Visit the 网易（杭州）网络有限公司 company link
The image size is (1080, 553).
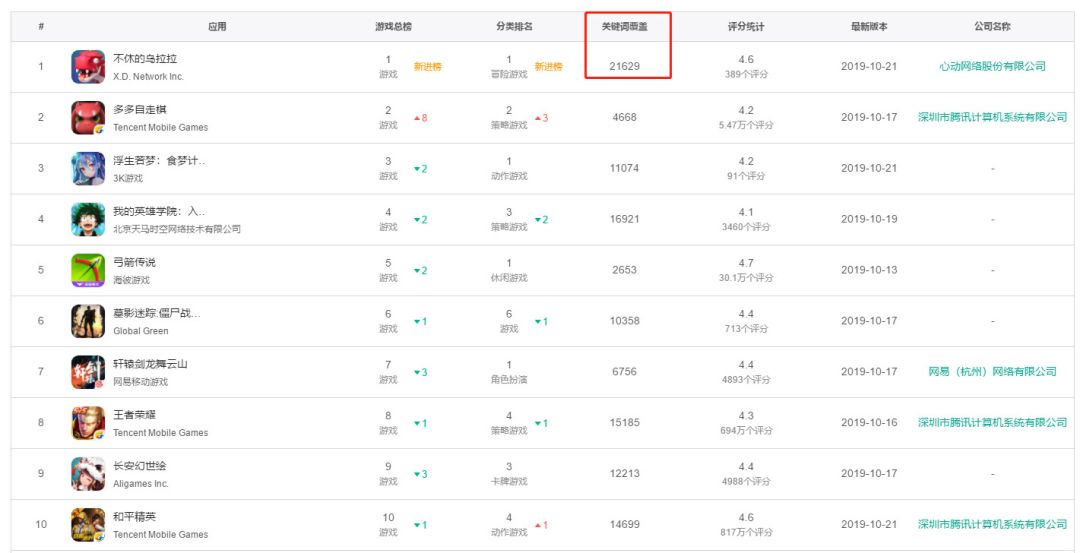point(992,372)
